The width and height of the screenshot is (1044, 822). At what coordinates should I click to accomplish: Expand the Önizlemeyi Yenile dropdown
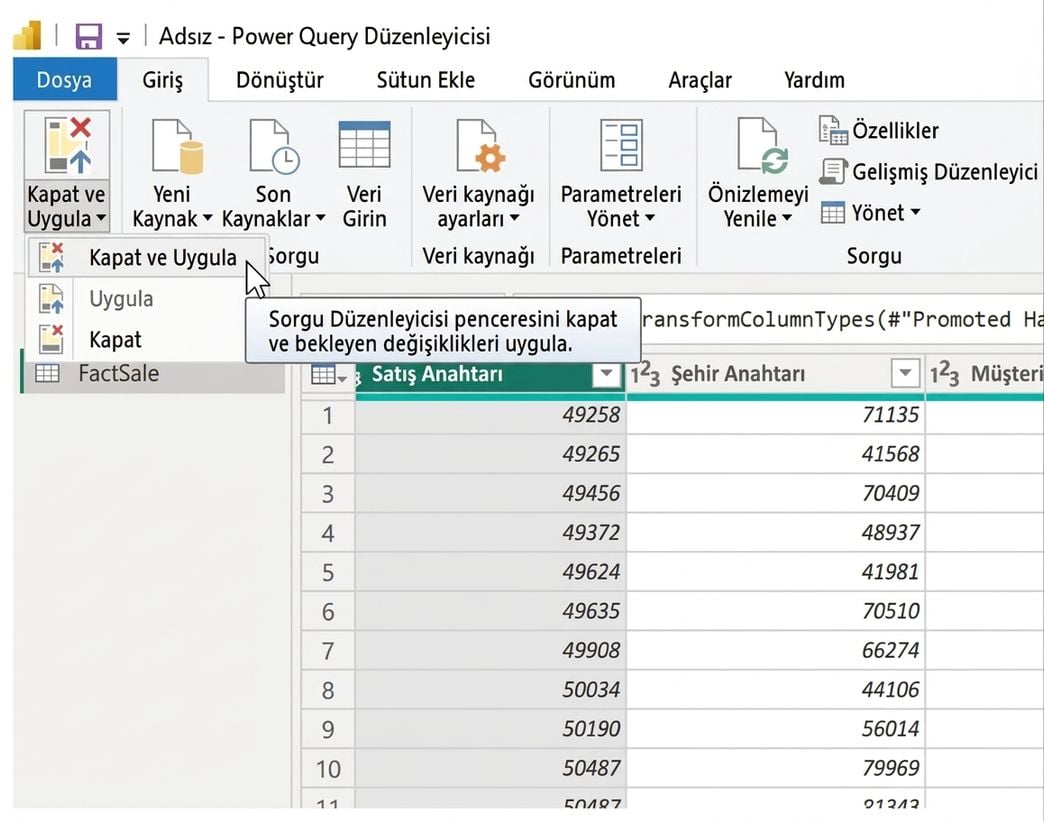tap(786, 218)
